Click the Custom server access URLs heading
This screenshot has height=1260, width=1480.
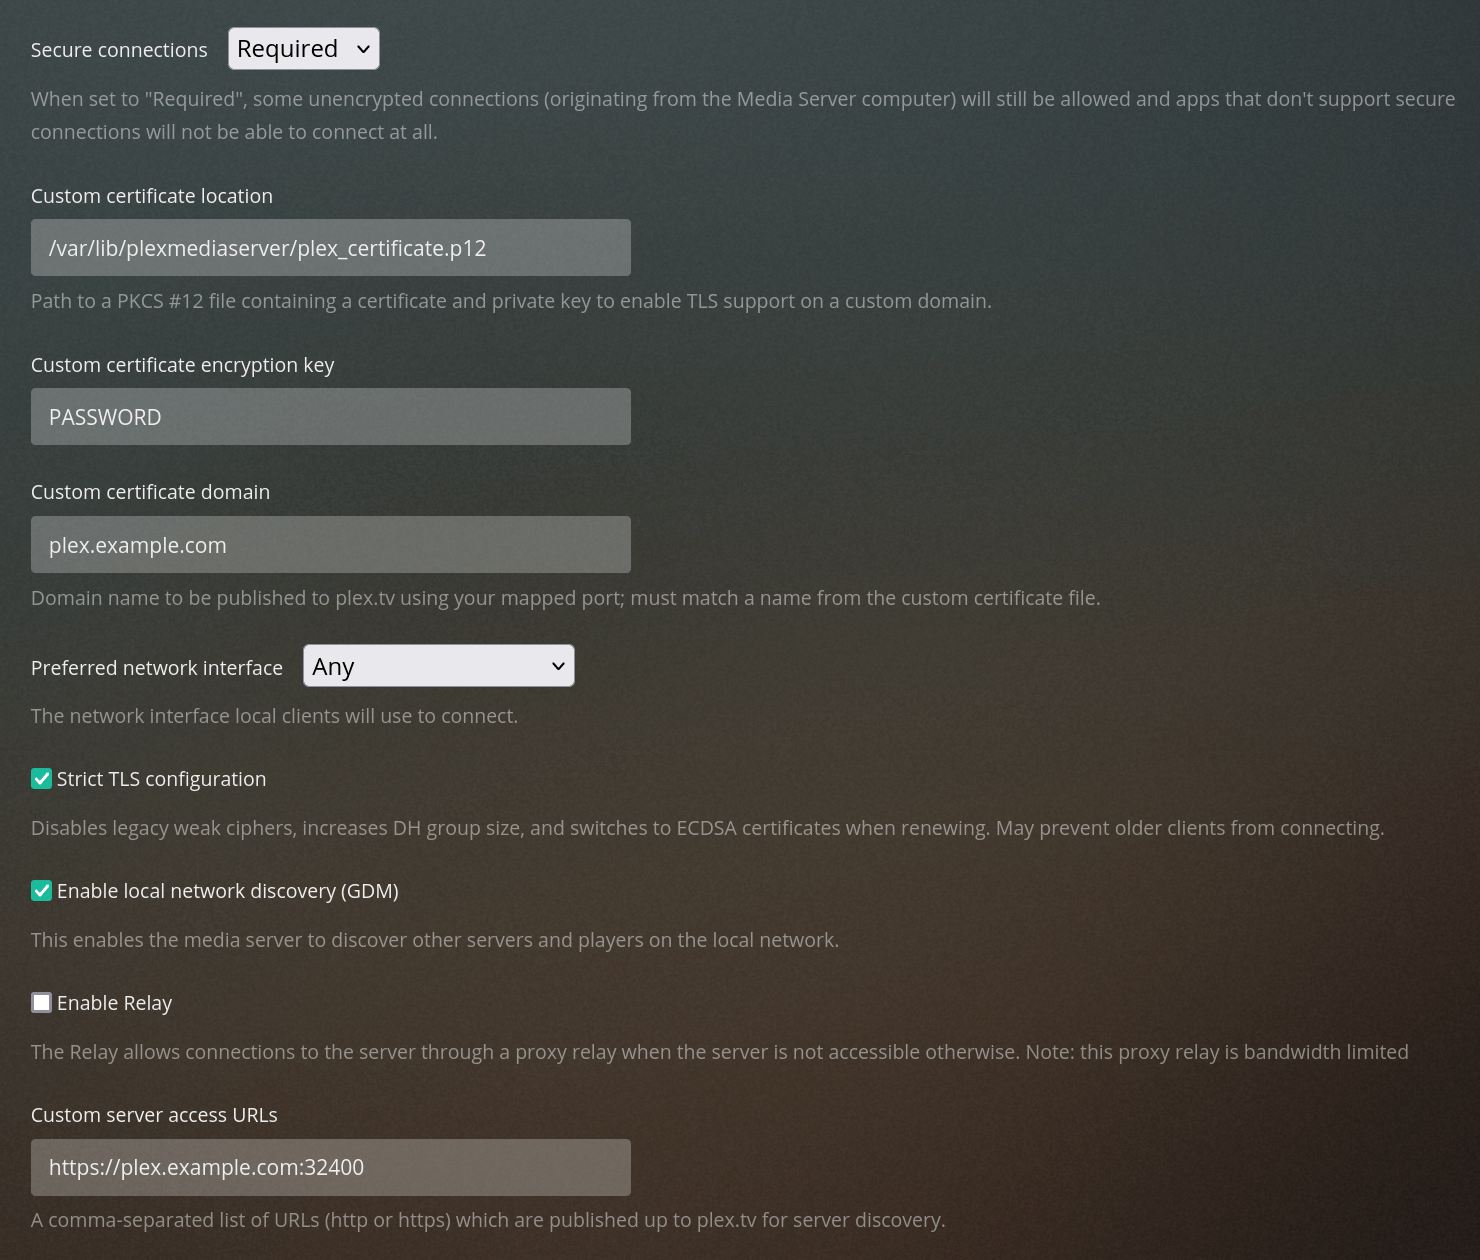pyautogui.click(x=154, y=1114)
